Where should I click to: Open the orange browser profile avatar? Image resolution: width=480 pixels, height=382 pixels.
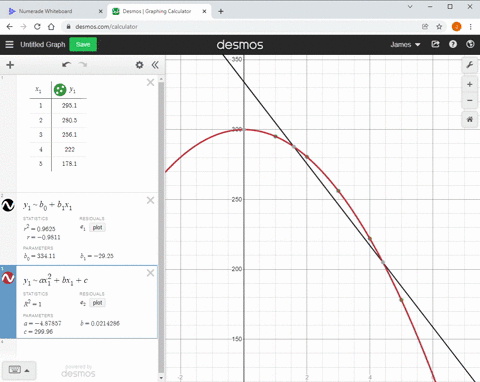pos(456,27)
